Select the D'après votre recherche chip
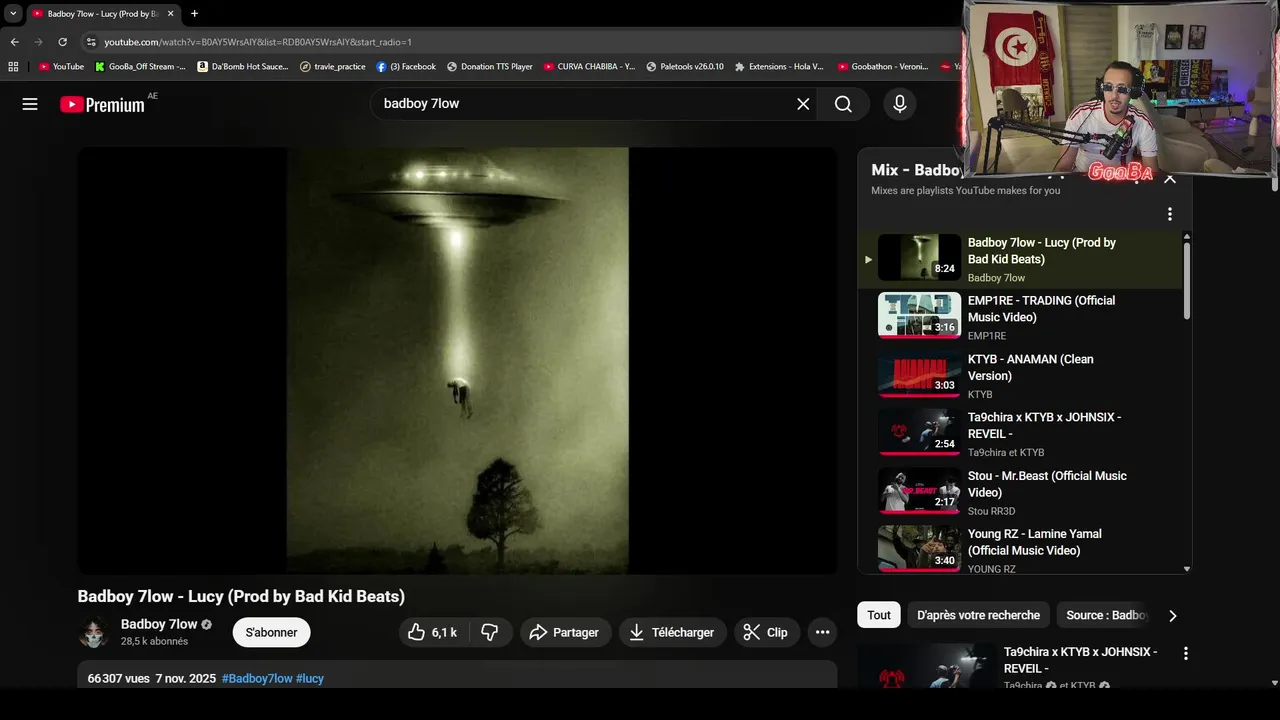The width and height of the screenshot is (1280, 720). (x=978, y=615)
